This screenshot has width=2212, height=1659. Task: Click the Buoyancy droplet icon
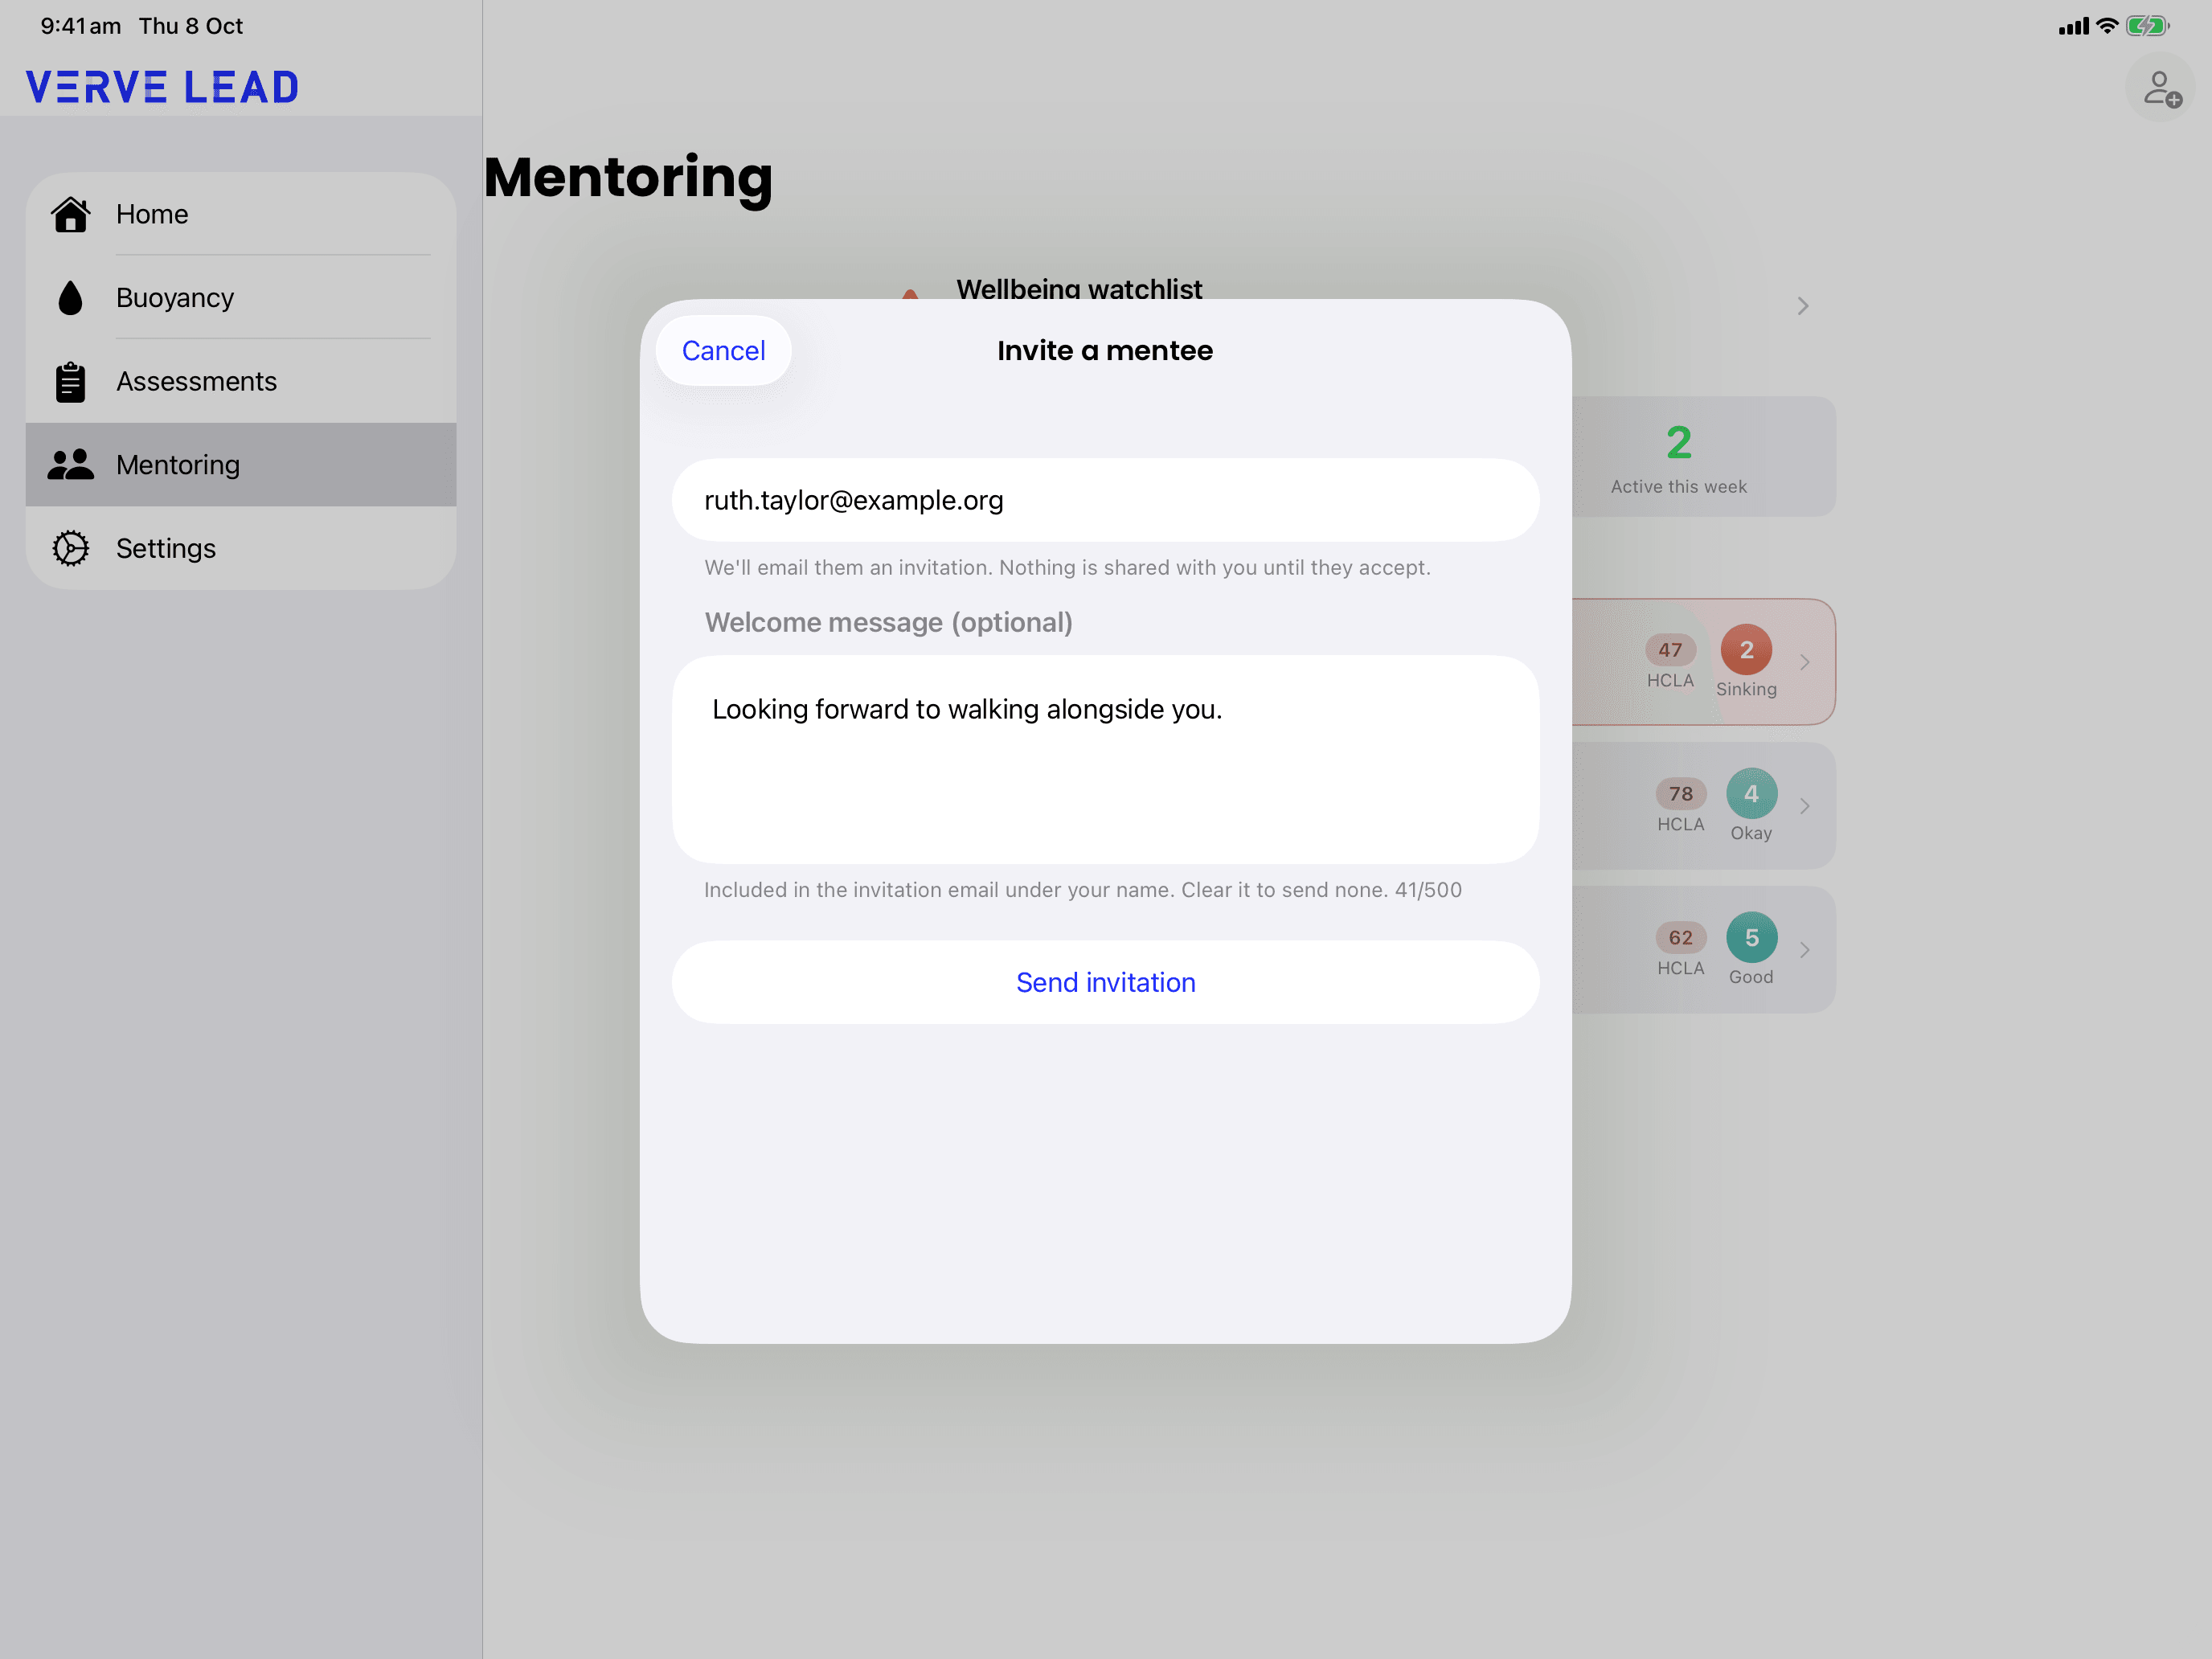click(70, 298)
